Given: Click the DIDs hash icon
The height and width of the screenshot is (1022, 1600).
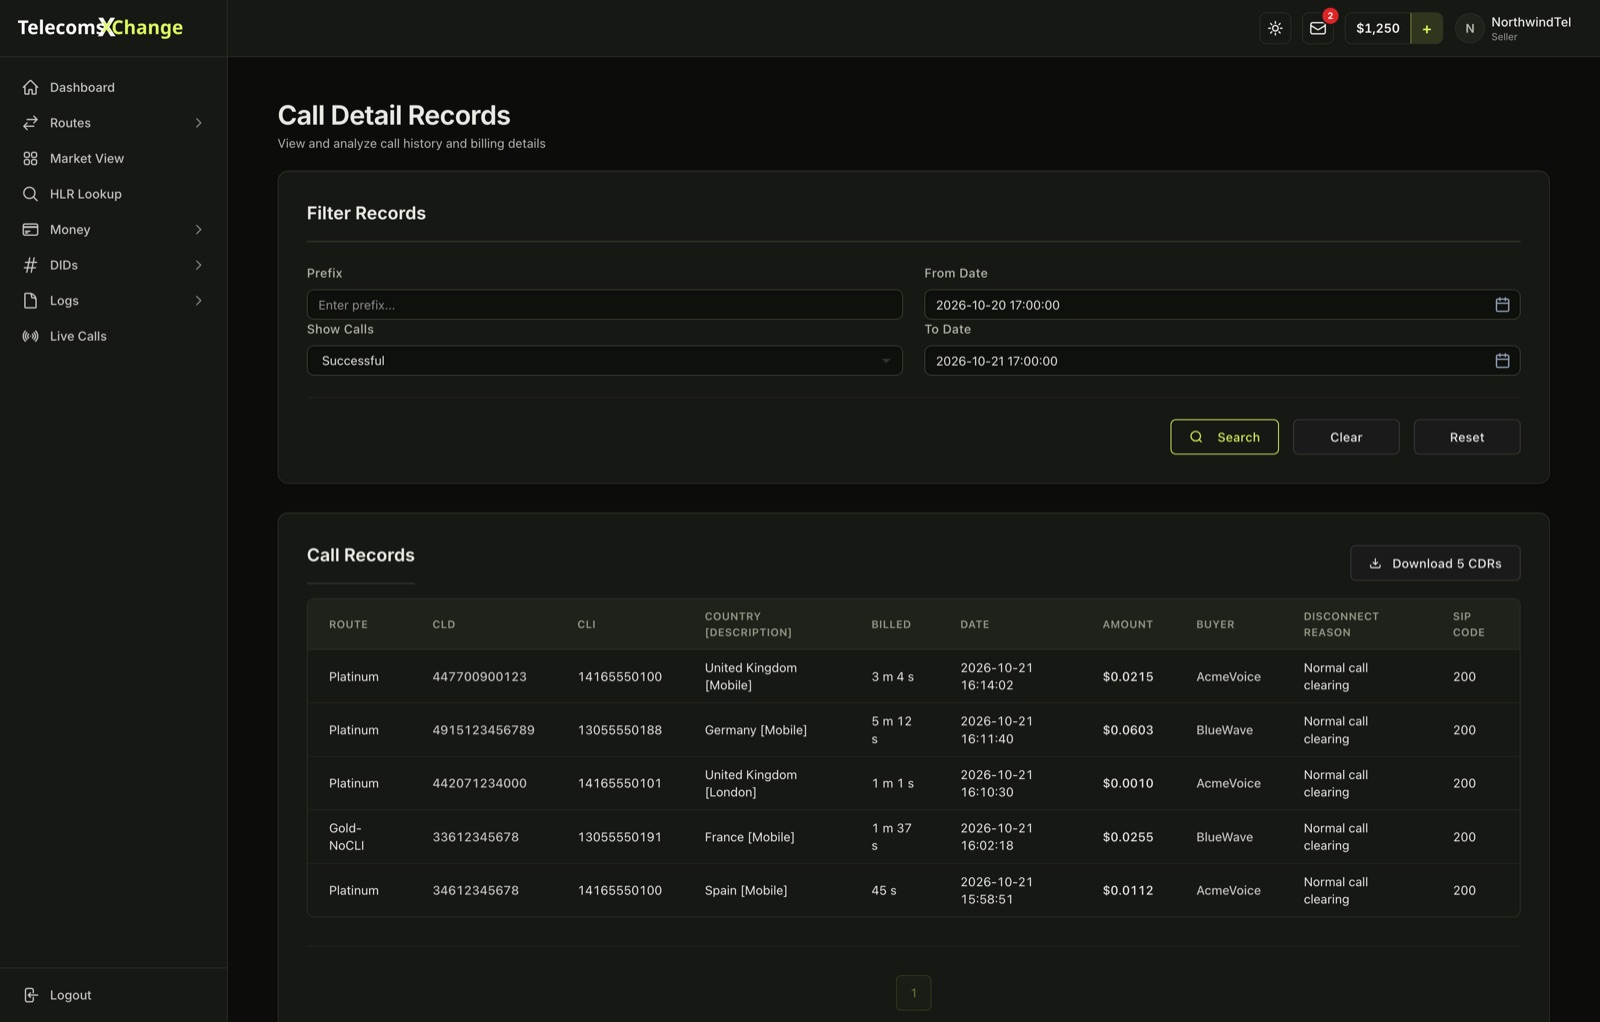Looking at the screenshot, I should pos(30,265).
